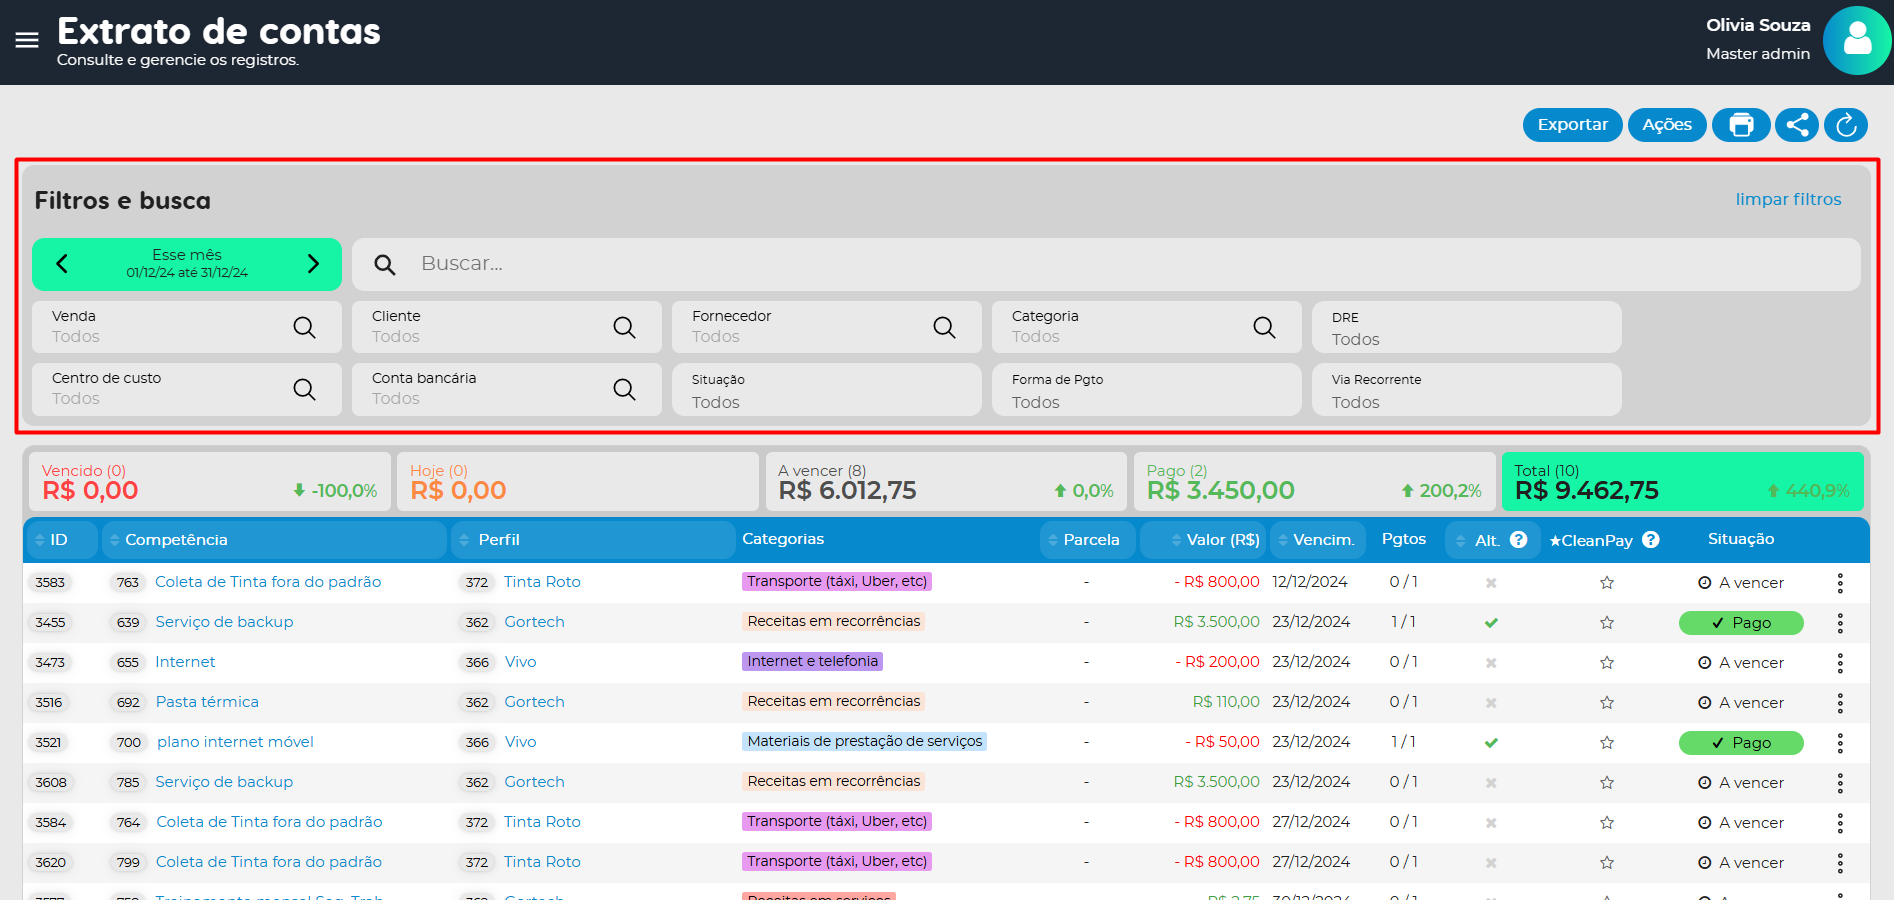The image size is (1894, 900).
Task: Open Centro de custo search icon
Action: pyautogui.click(x=305, y=389)
